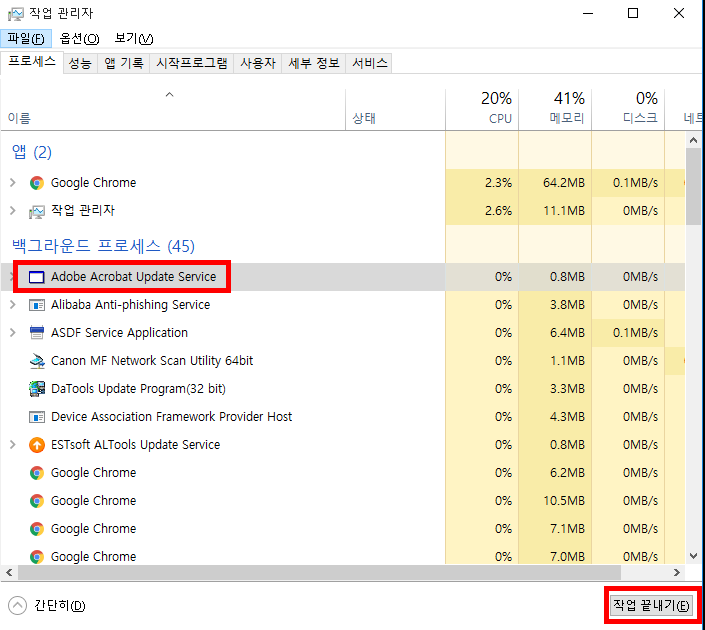This screenshot has width=705, height=630.
Task: Switch to the 서비스 tab
Action: (370, 63)
